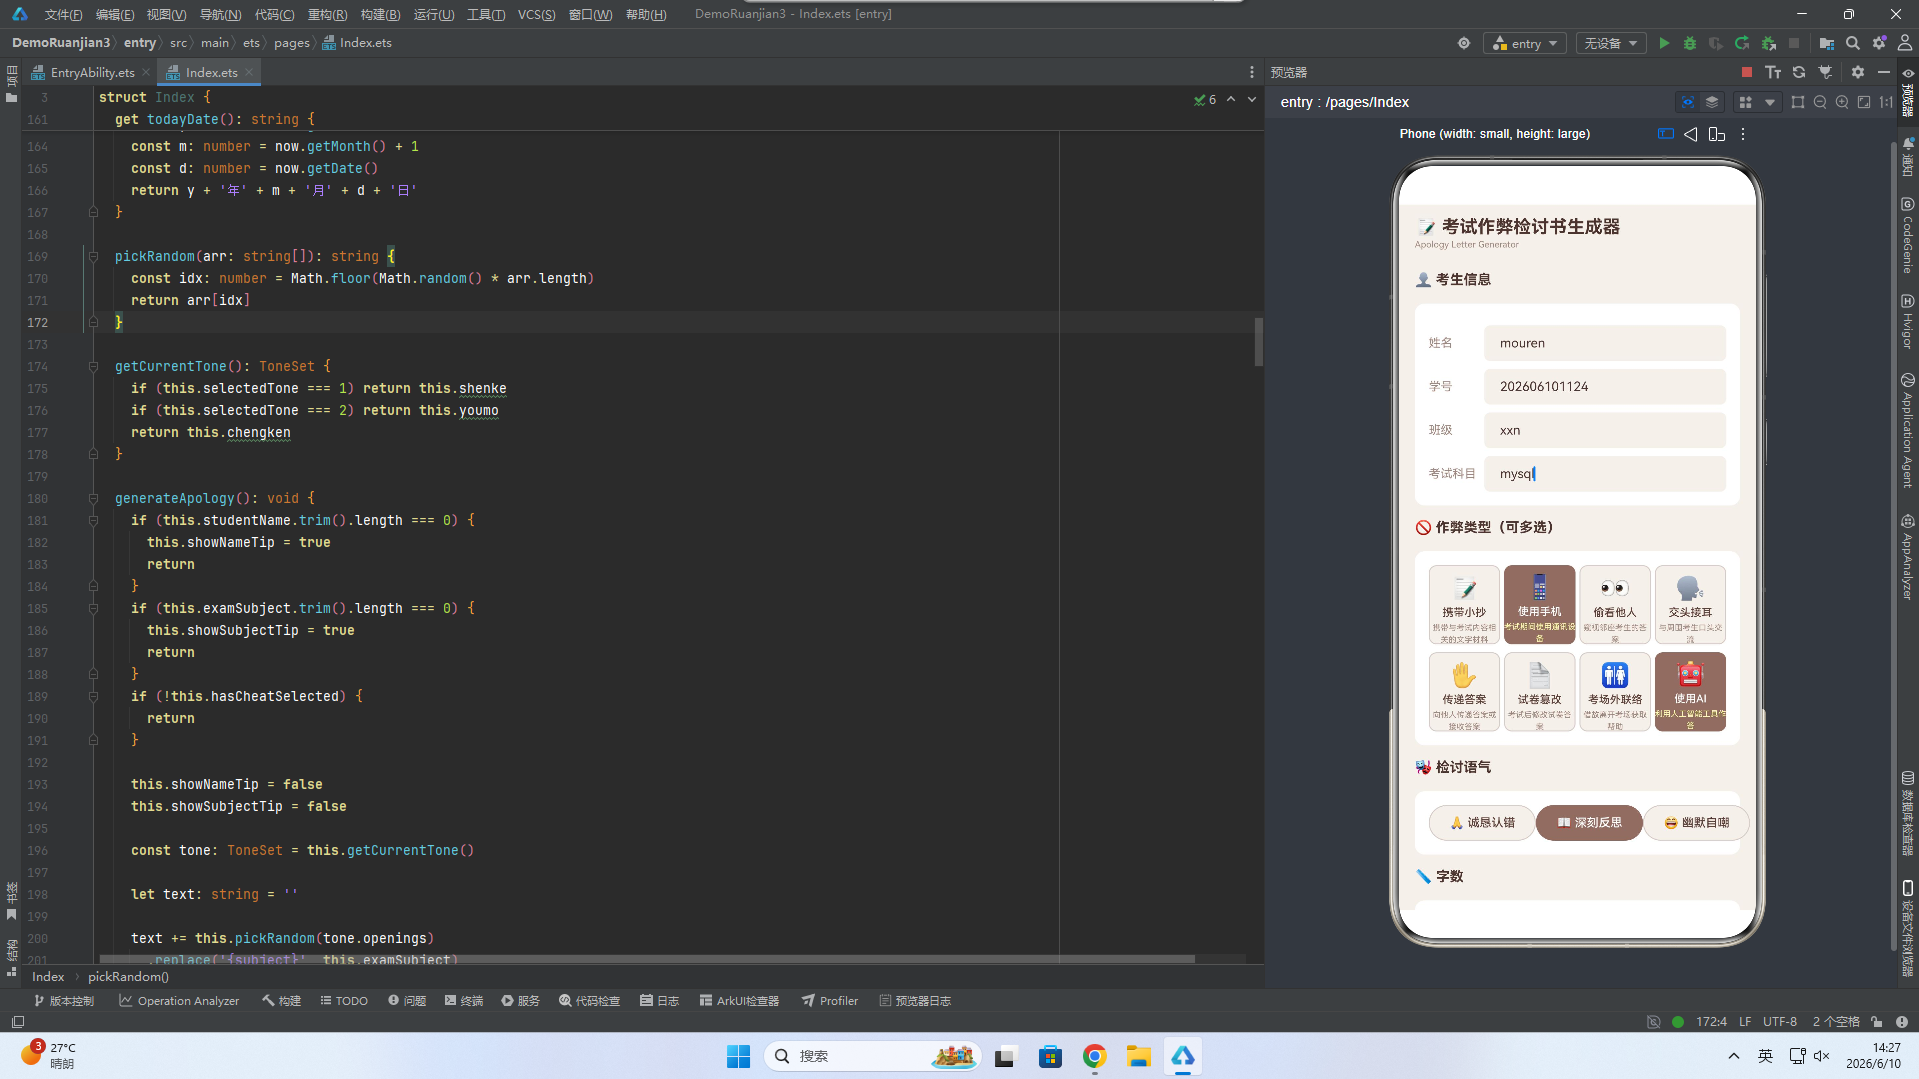Click the plug icon in previewer toolbar
This screenshot has height=1079, width=1919.
(1825, 72)
